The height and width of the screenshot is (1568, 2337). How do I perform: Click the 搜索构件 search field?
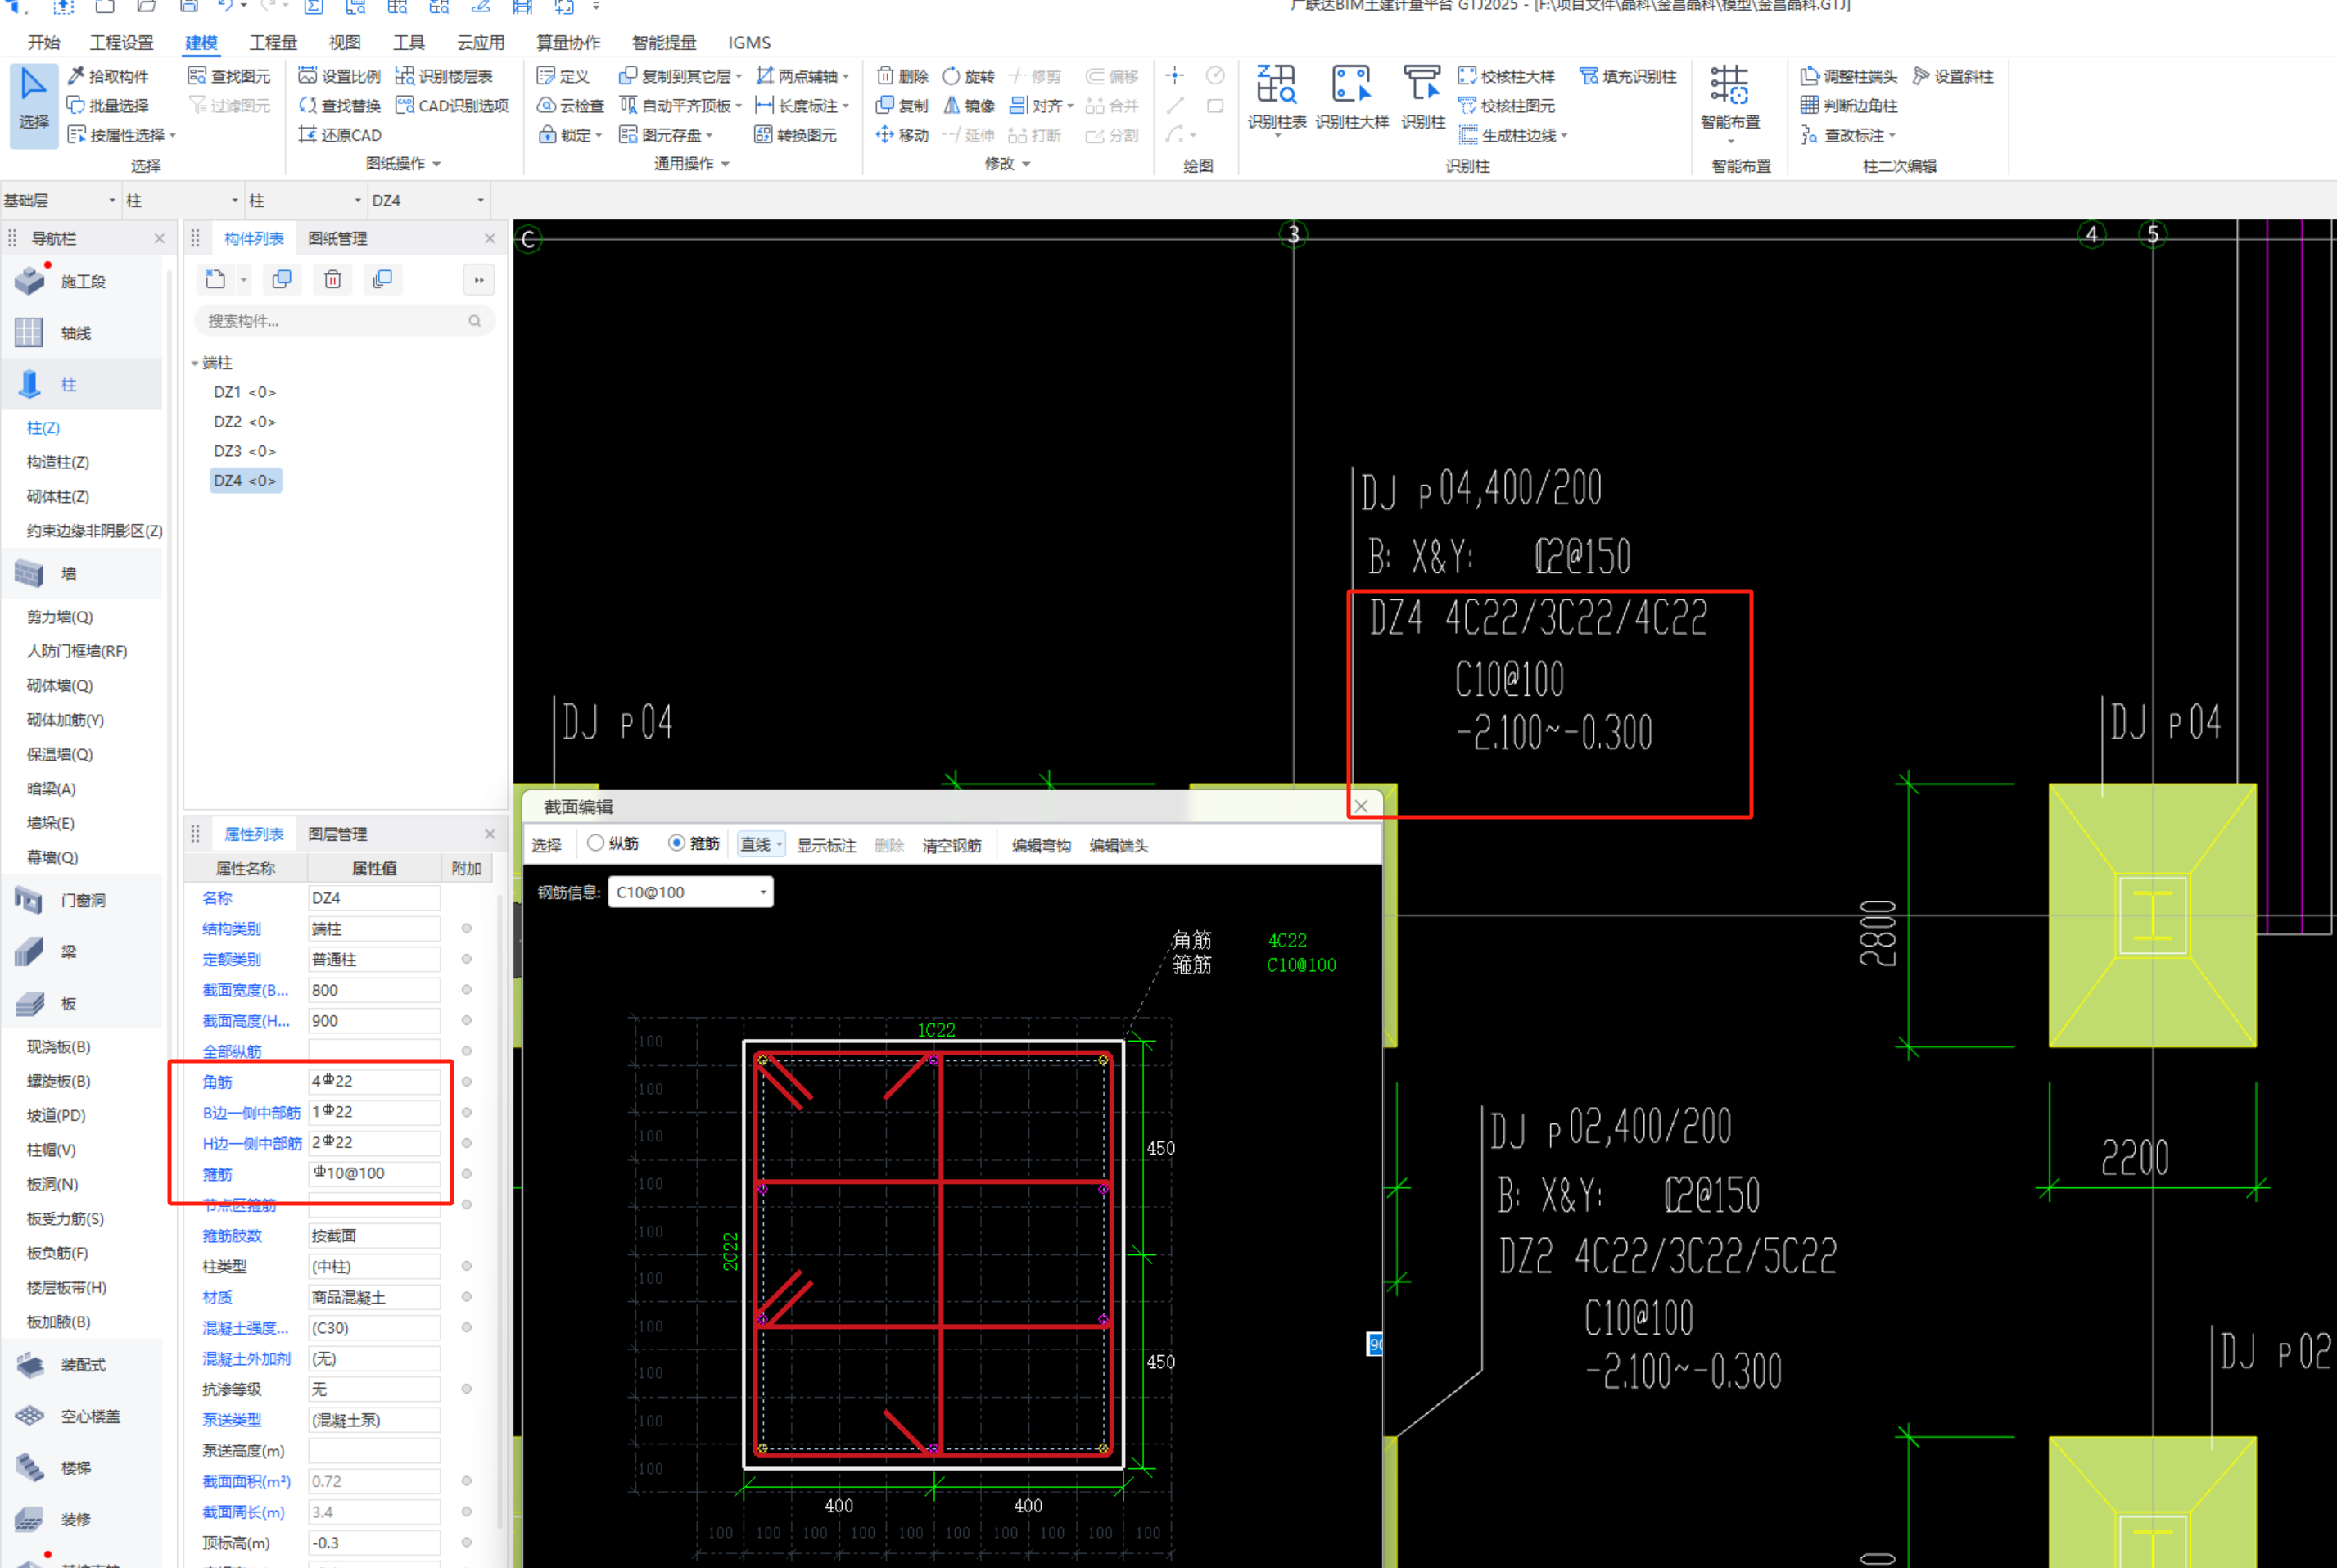pyautogui.click(x=344, y=321)
